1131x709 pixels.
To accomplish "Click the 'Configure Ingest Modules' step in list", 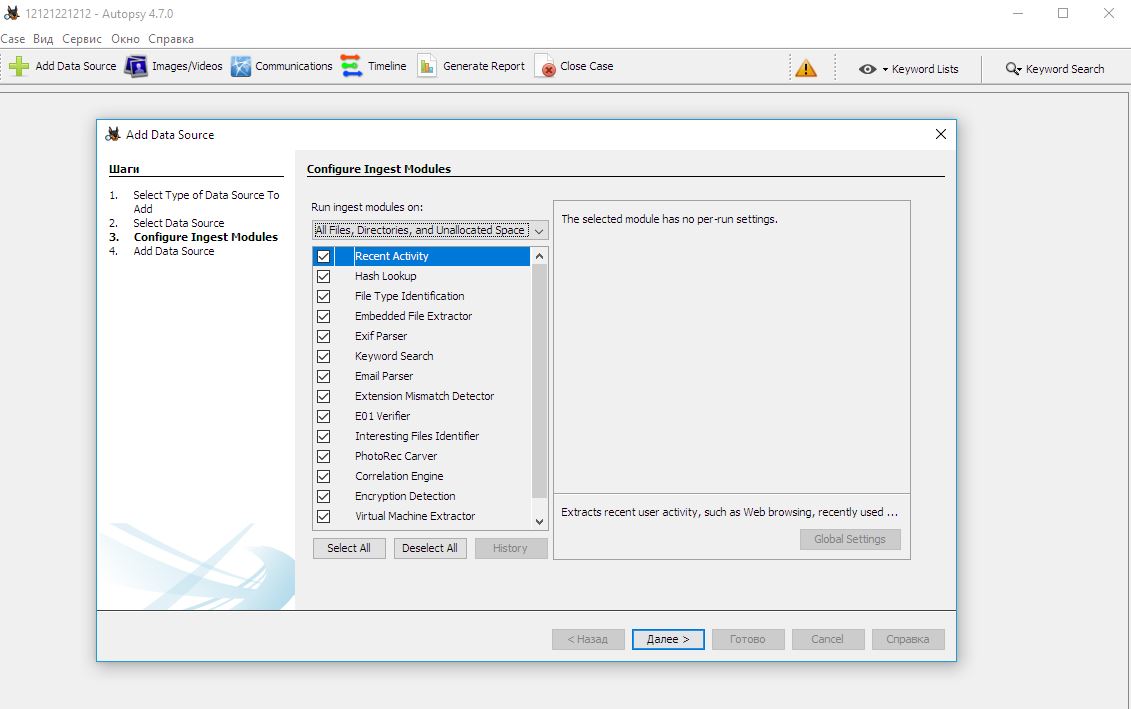I will tap(206, 237).
